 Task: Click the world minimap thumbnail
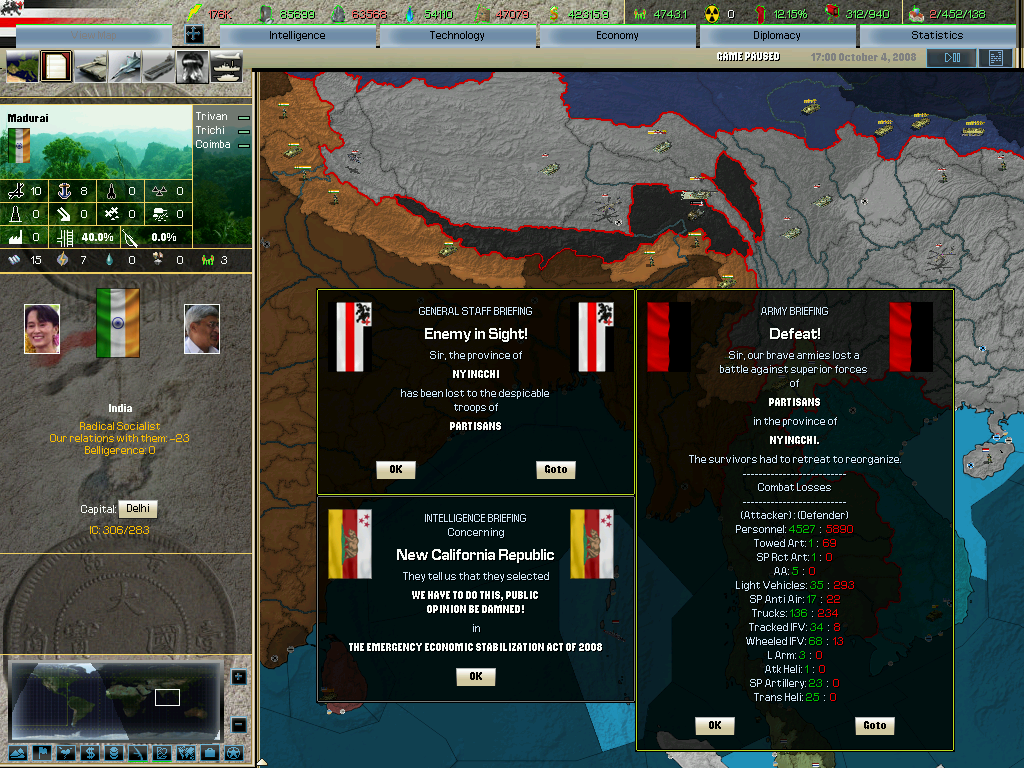click(113, 699)
